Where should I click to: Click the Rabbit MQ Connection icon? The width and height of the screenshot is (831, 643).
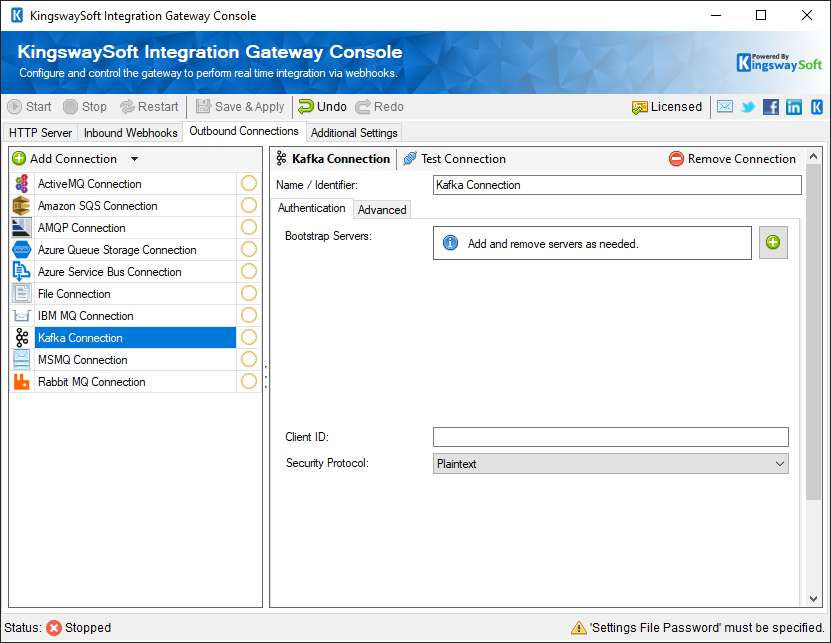click(x=22, y=382)
